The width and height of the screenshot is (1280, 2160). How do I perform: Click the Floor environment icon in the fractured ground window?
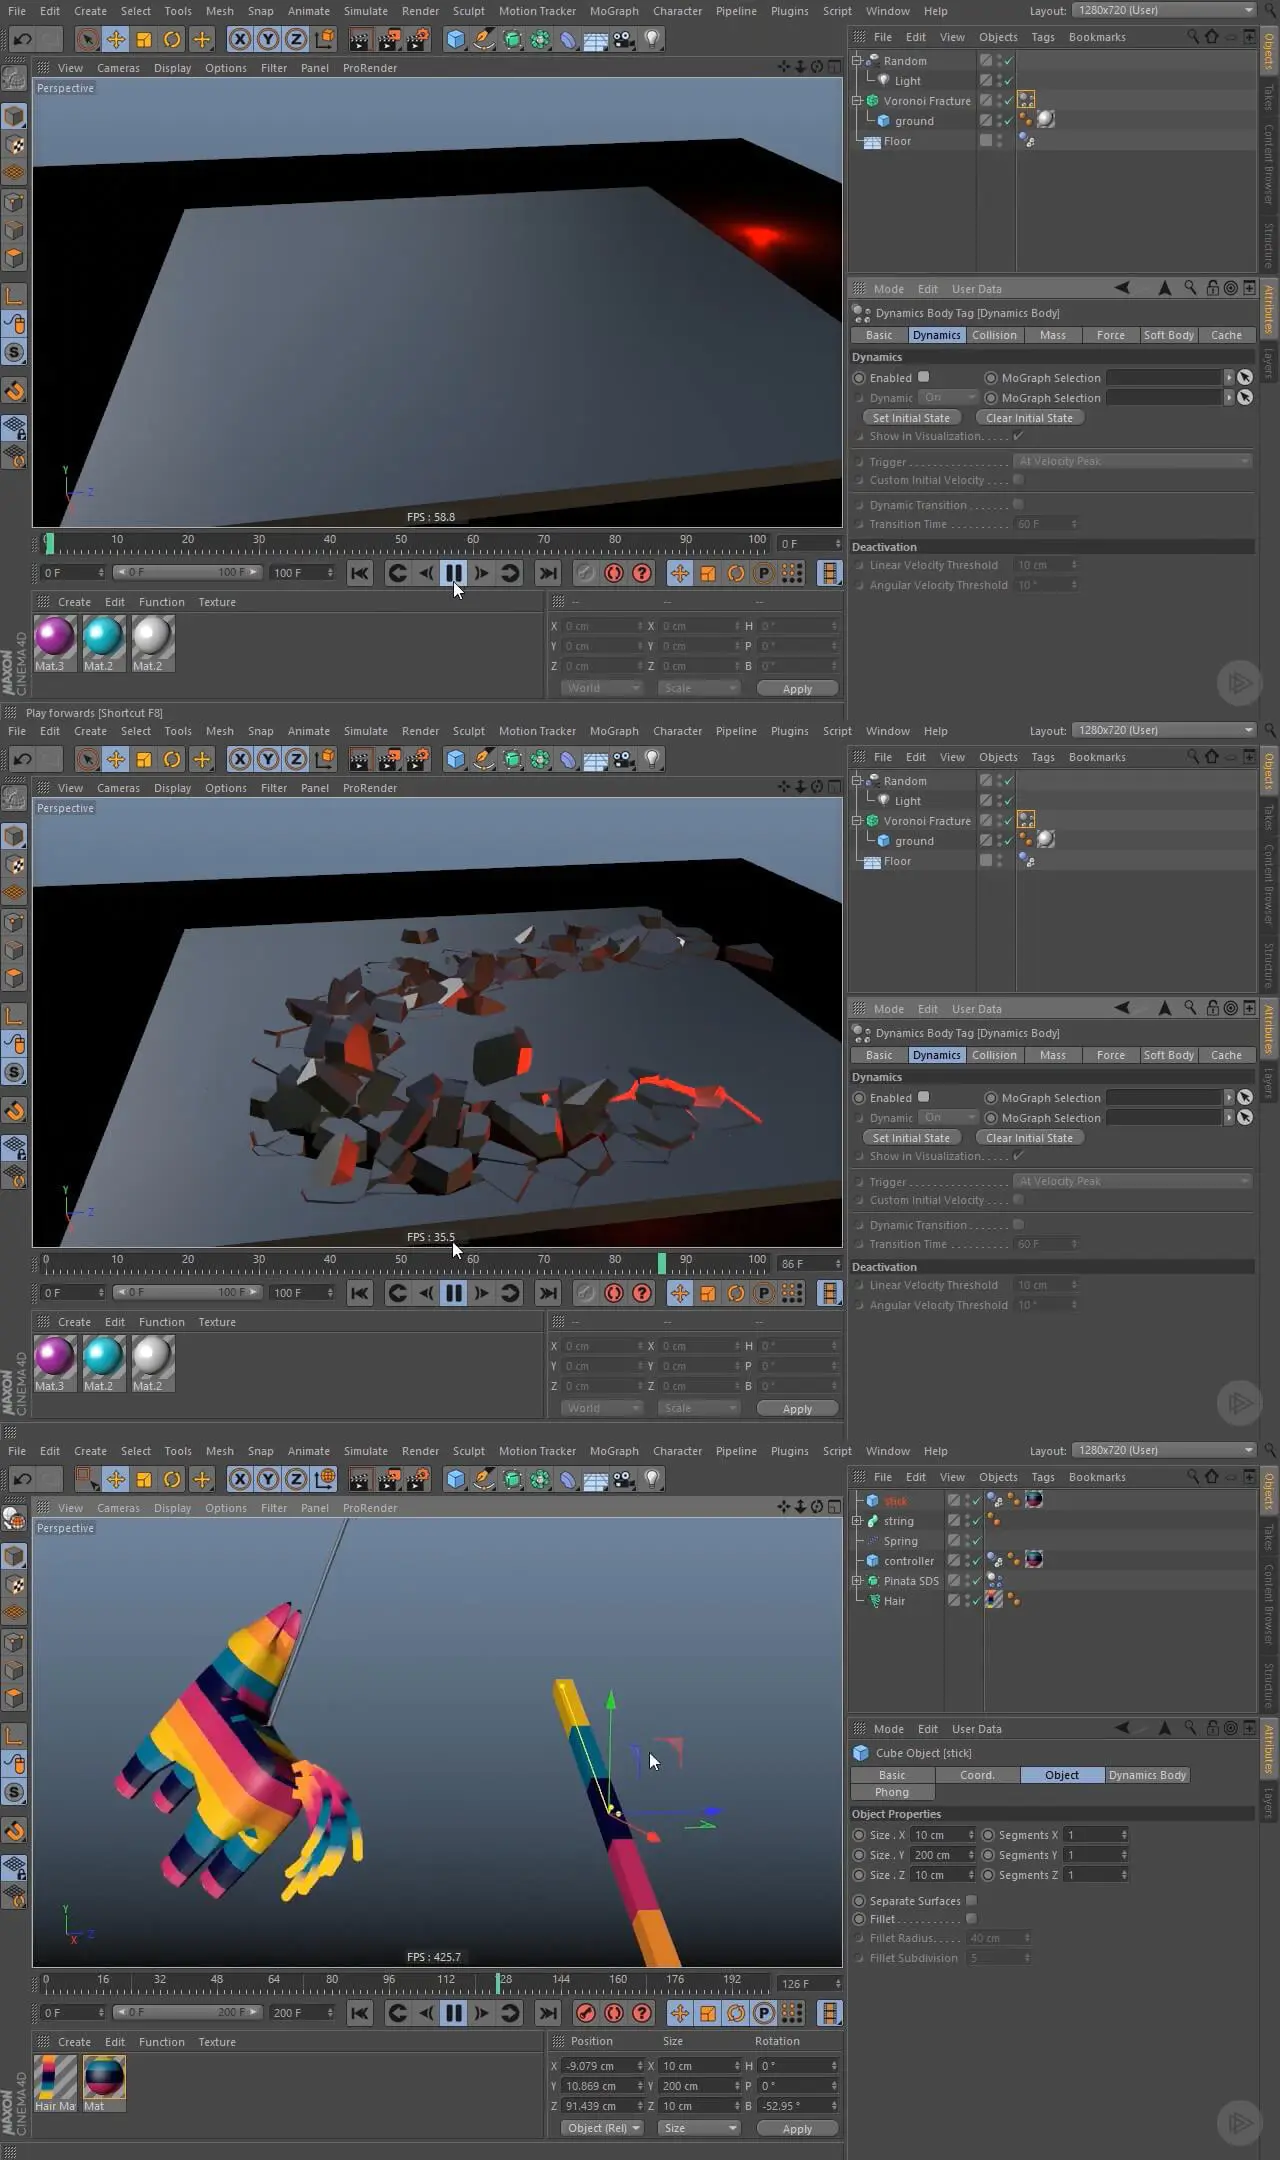point(596,759)
